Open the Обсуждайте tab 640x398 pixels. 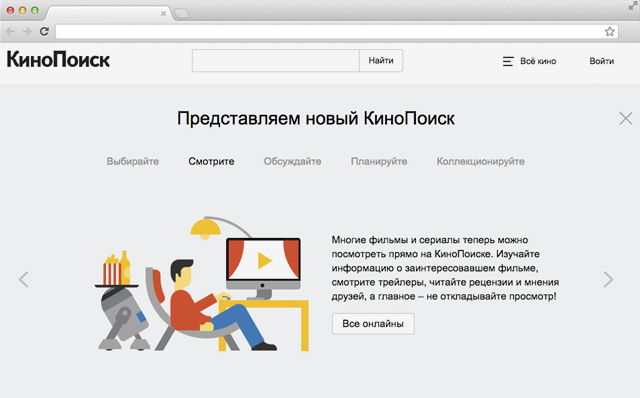click(x=292, y=161)
